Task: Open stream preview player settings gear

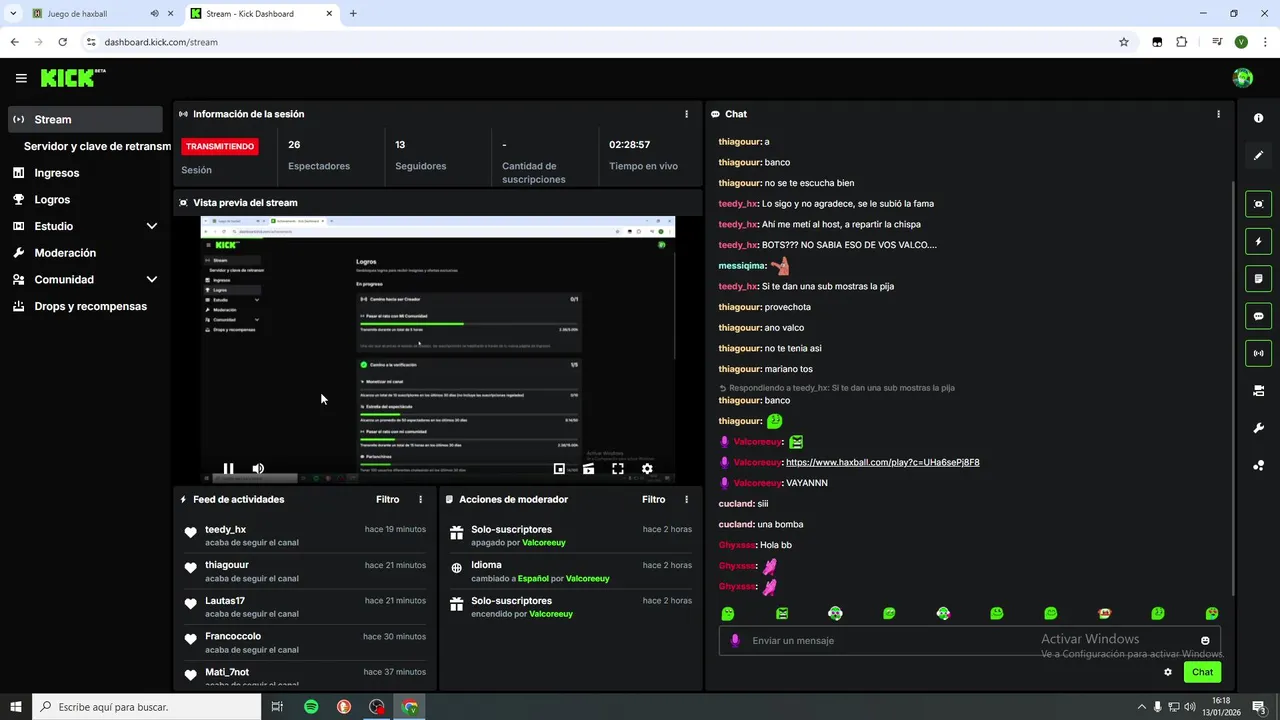Action: 647,468
